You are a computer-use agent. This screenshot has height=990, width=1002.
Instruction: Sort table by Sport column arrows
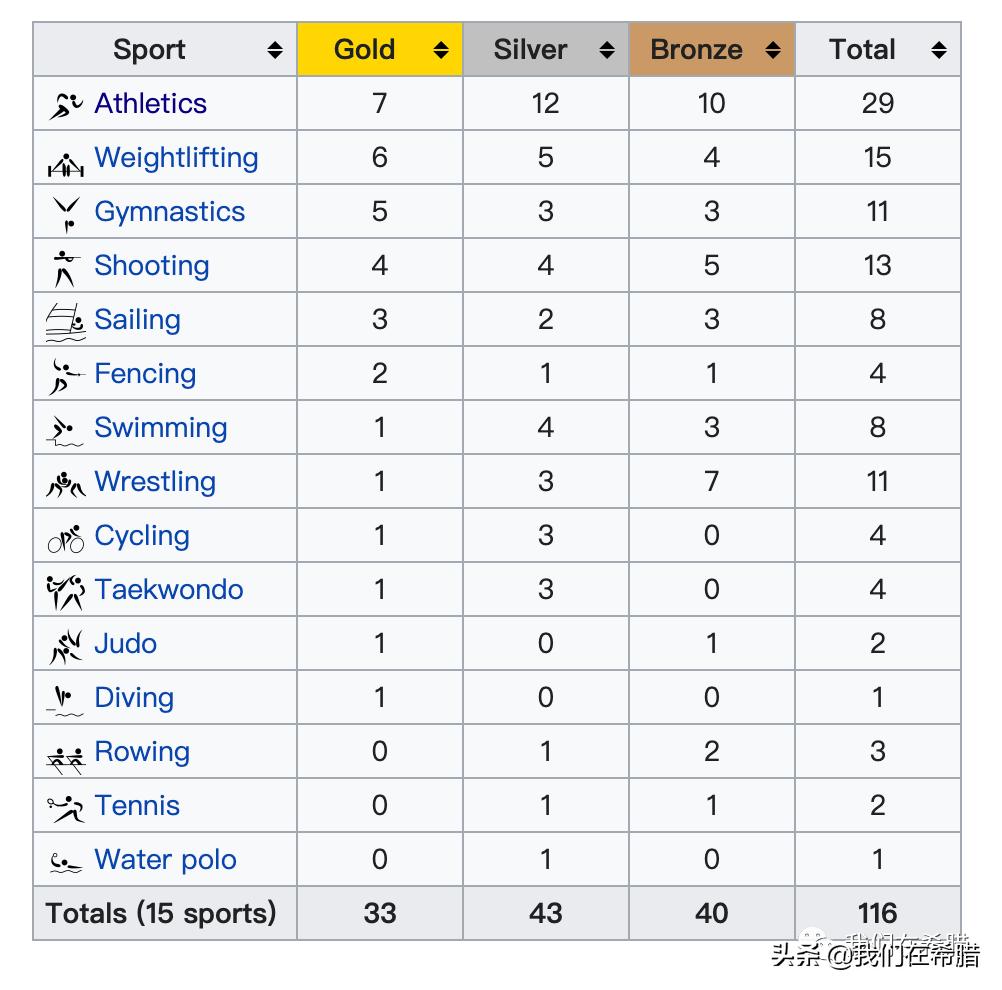tap(275, 50)
